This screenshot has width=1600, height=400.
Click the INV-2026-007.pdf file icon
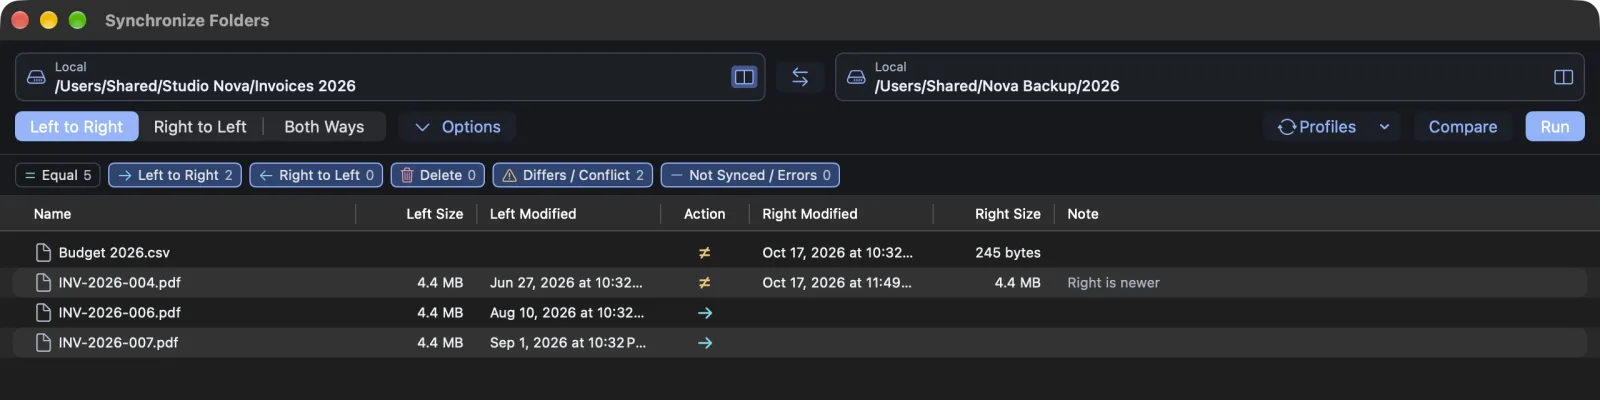pos(43,343)
